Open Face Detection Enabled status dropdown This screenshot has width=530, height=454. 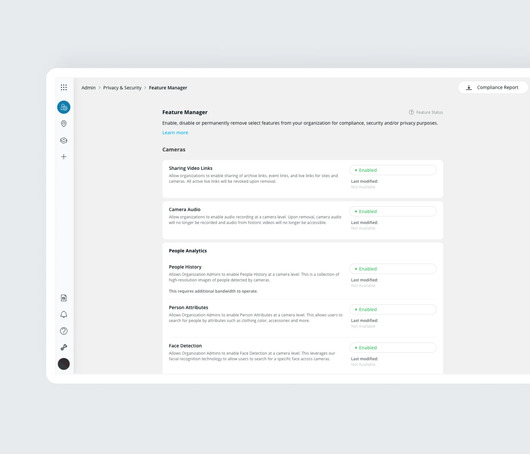pyautogui.click(x=393, y=348)
